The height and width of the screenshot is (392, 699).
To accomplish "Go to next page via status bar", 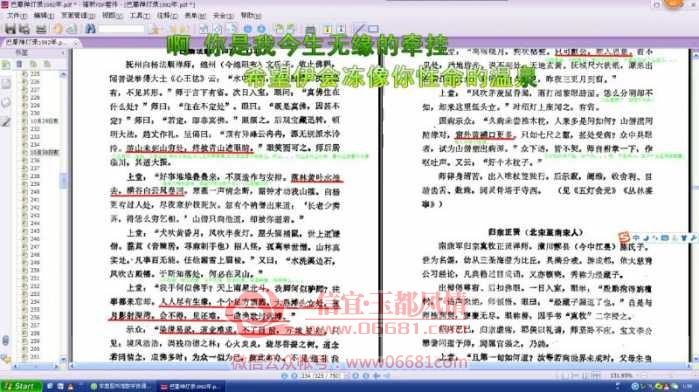I will tap(356, 376).
